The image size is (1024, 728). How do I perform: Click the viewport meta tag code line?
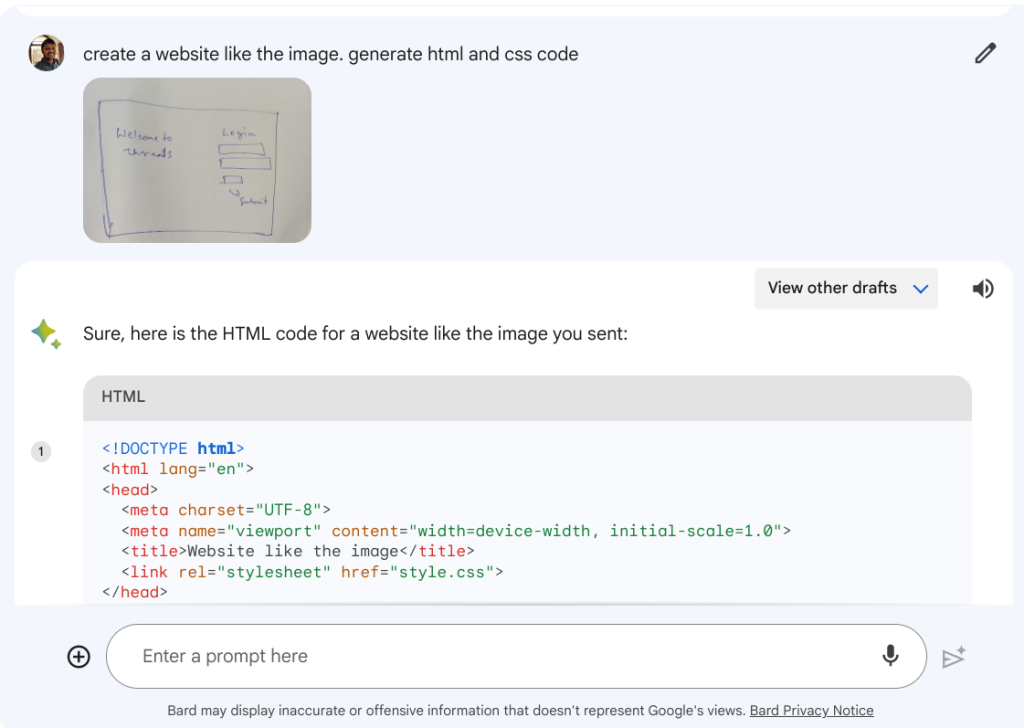(x=455, y=531)
